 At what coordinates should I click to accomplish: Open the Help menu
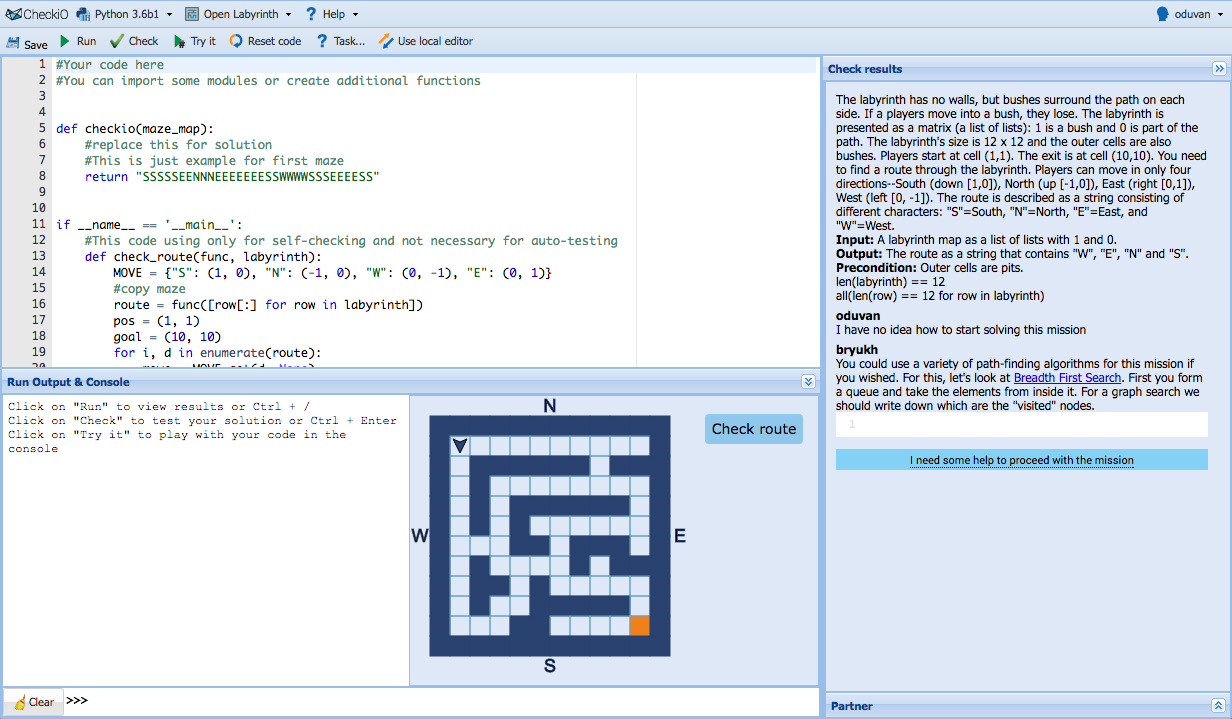332,14
